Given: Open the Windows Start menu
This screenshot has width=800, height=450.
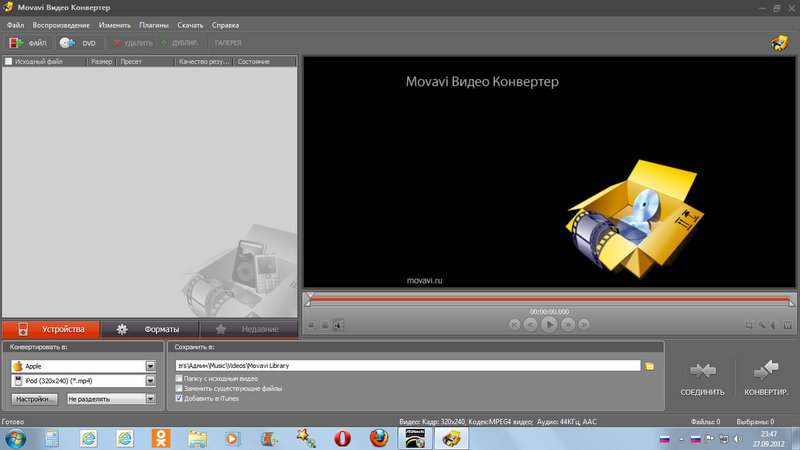Looking at the screenshot, I should click(15, 438).
